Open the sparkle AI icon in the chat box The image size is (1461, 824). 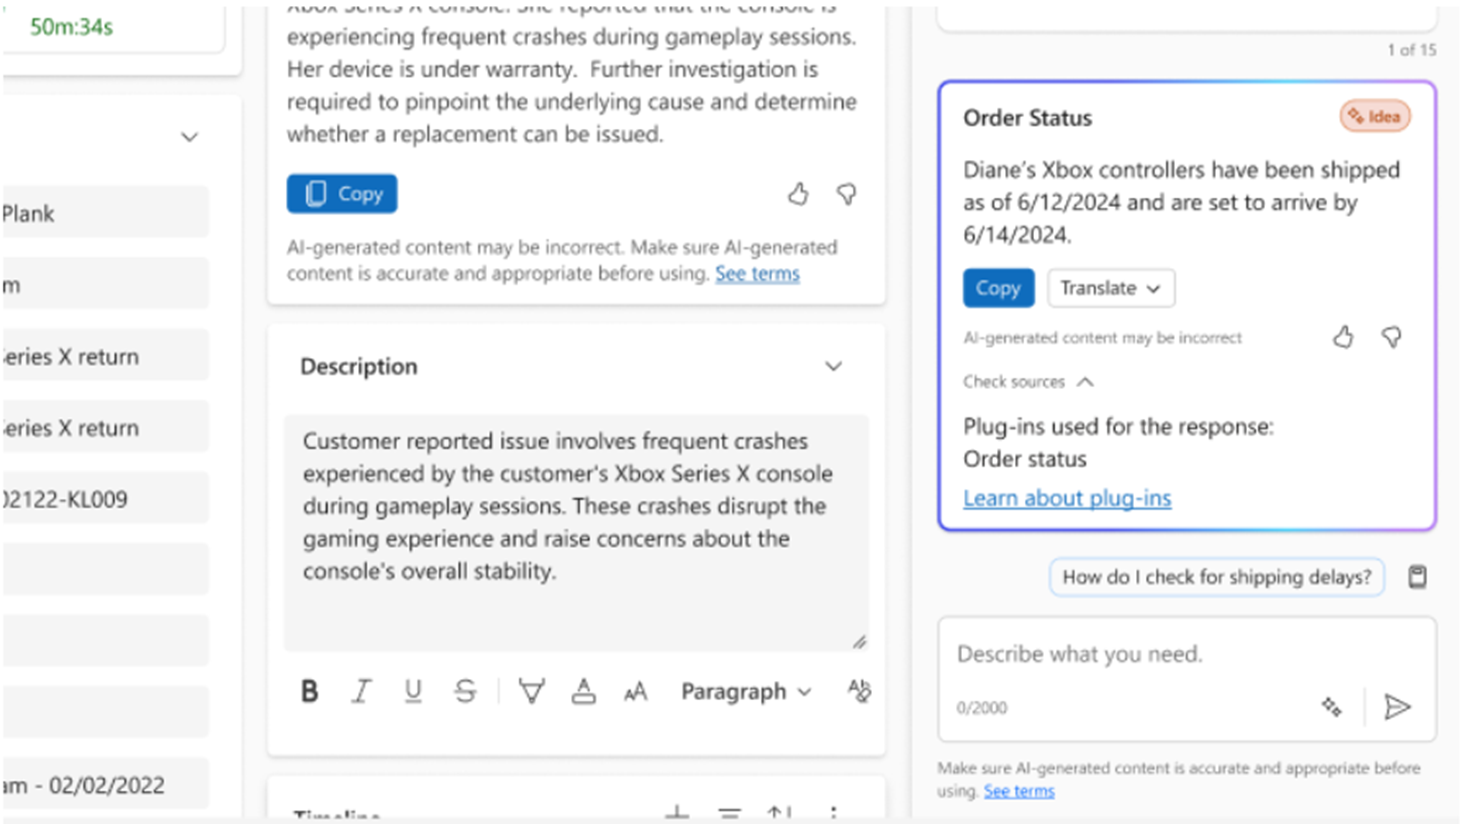(x=1331, y=706)
